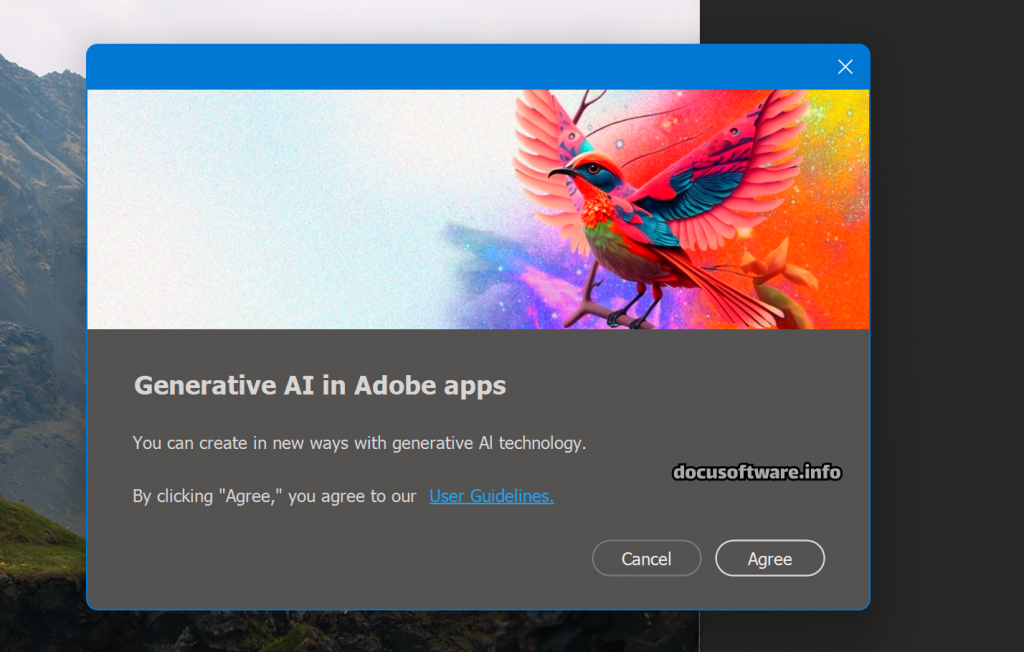
Task: Click the Cancel button
Action: (646, 559)
